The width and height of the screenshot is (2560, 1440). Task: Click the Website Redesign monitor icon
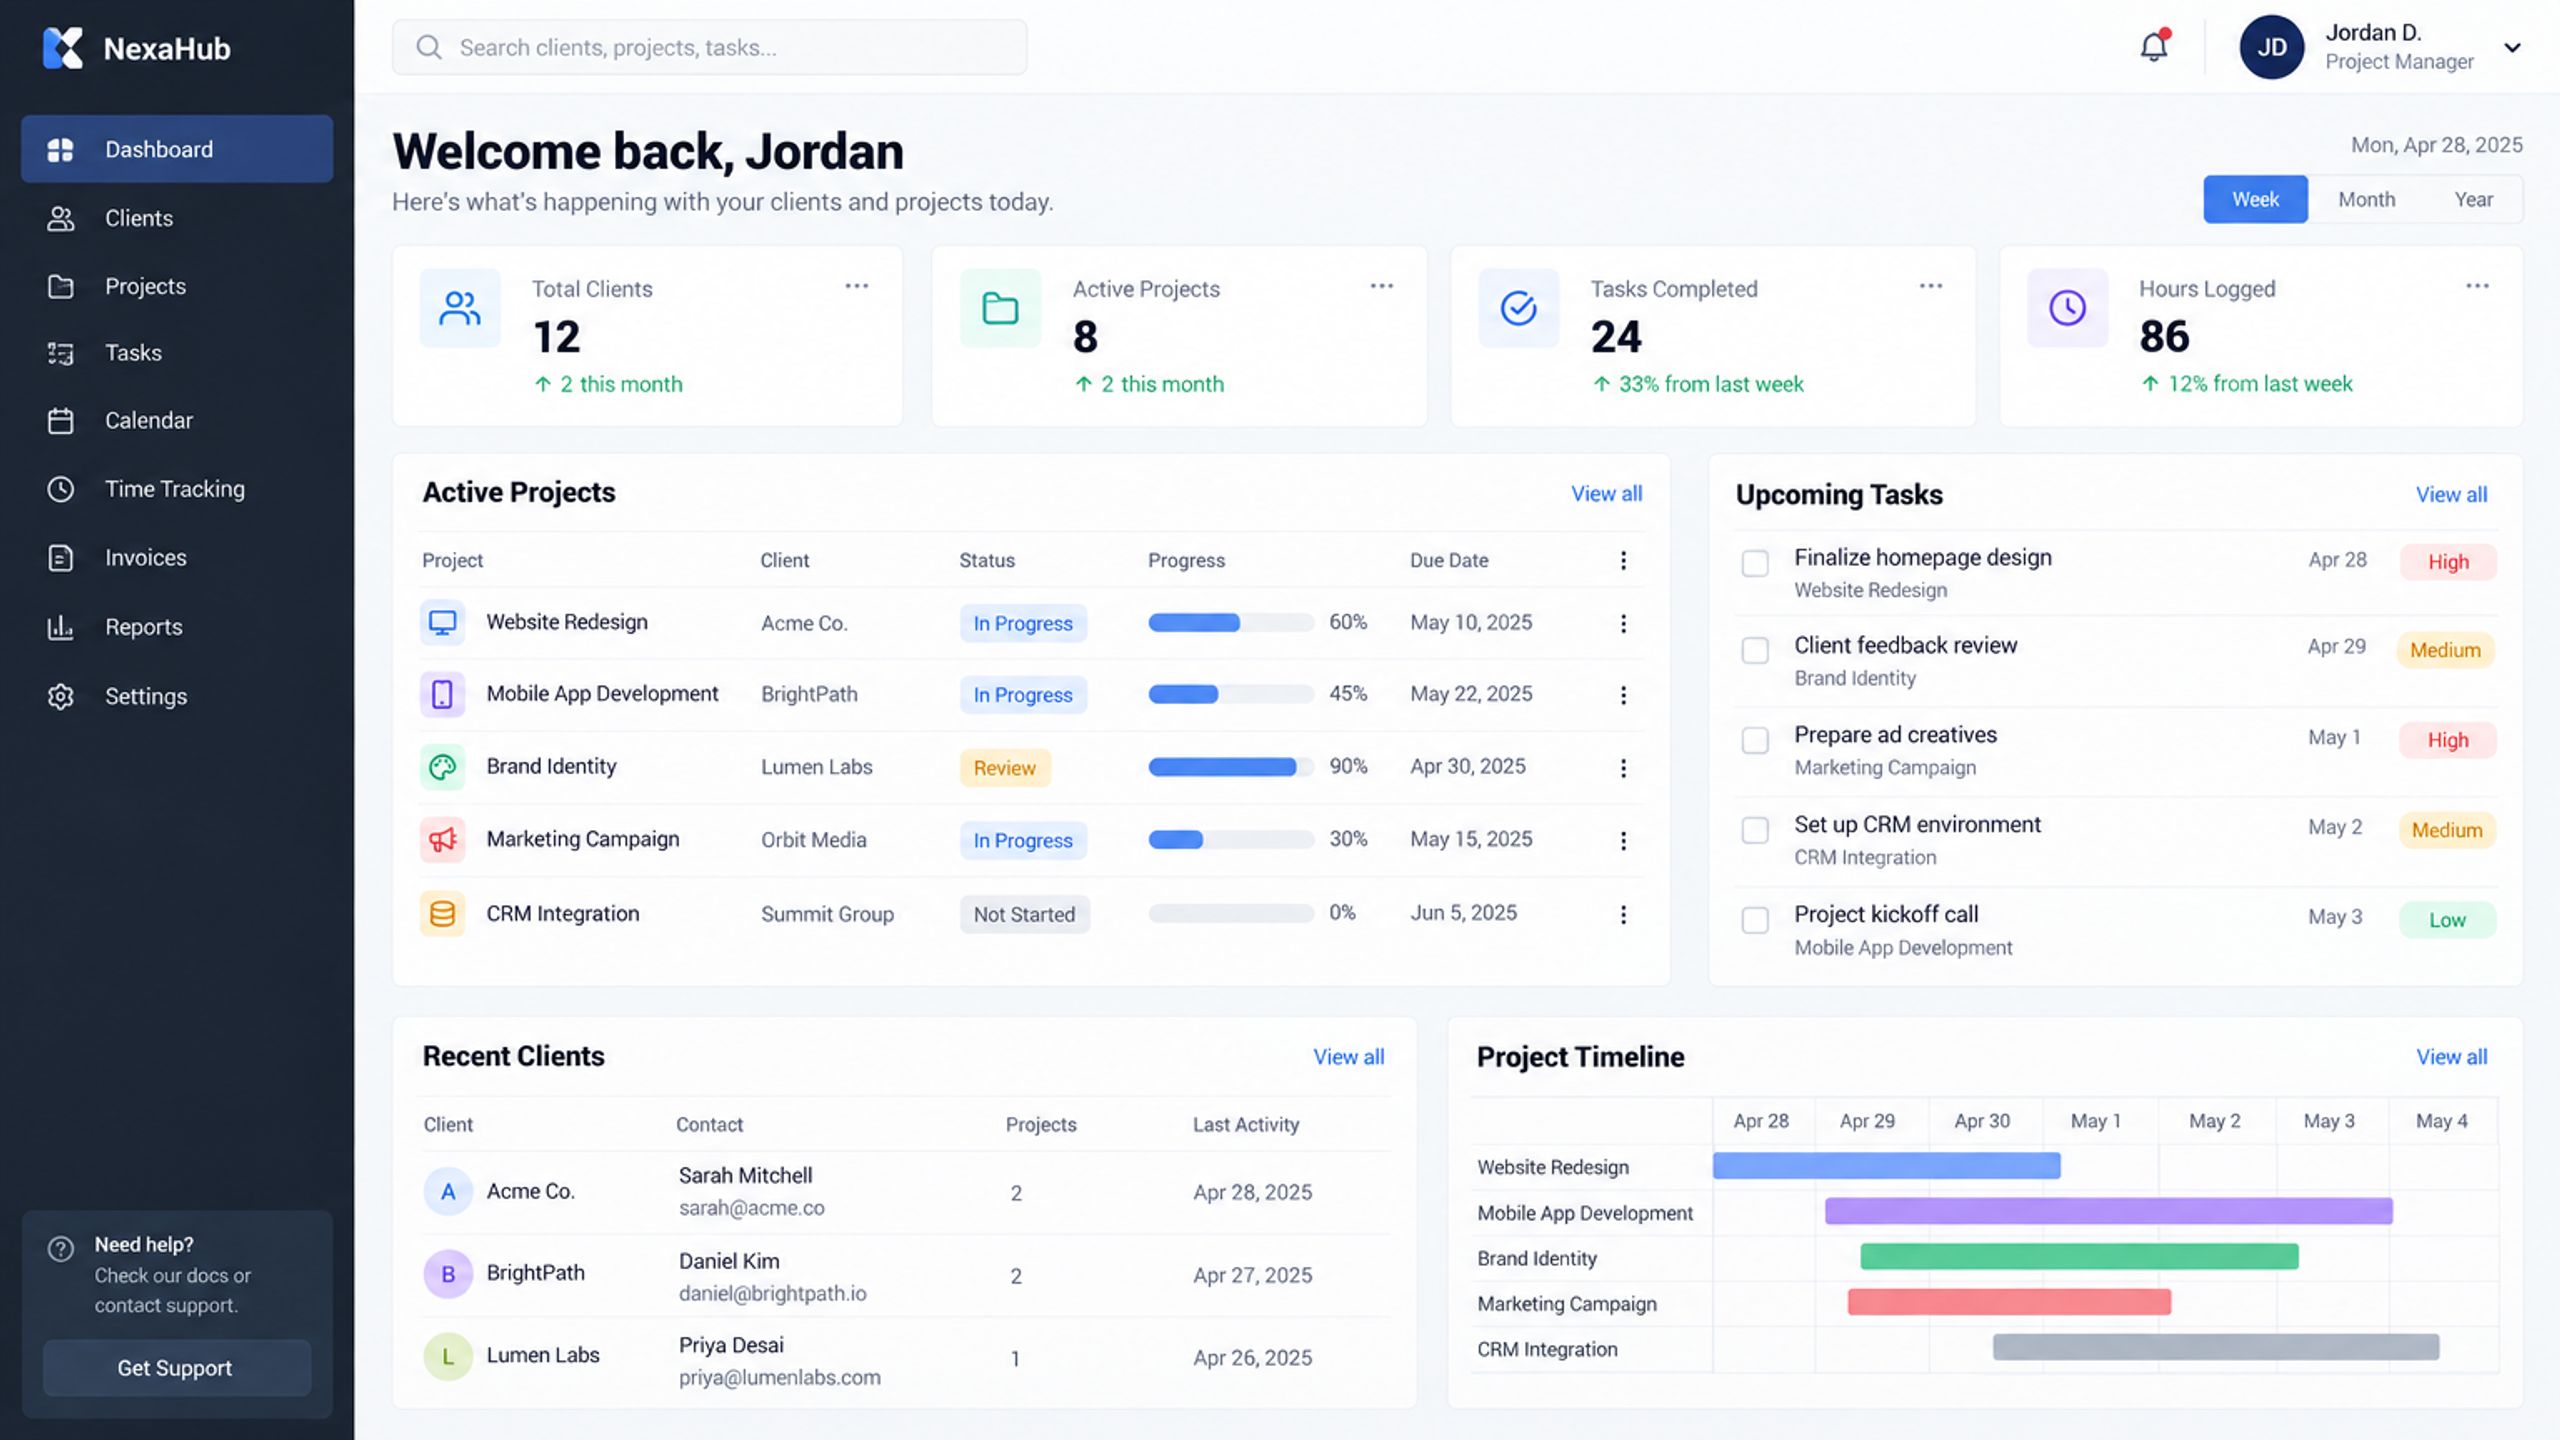[442, 622]
